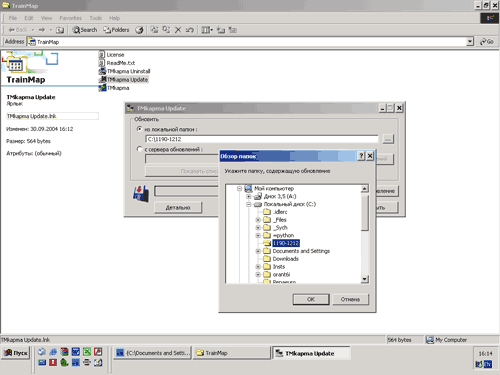Image resolution: width=500 pixels, height=375 pixels.
Task: Toggle the Folders pane button
Action: (116, 30)
